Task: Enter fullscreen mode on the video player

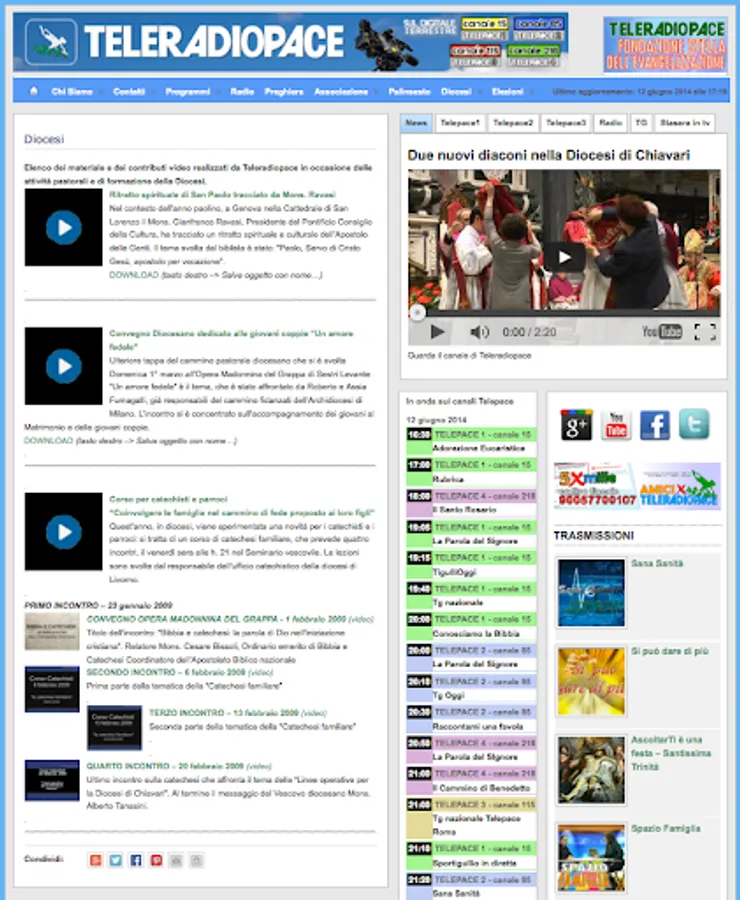Action: click(x=705, y=332)
